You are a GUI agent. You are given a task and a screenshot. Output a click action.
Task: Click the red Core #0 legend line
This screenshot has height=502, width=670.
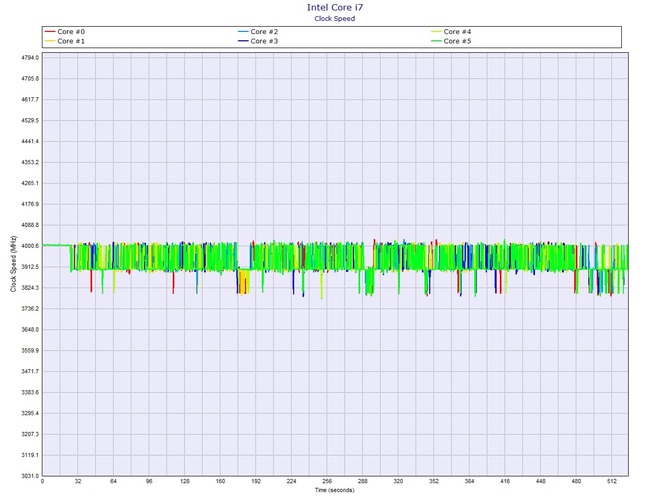pyautogui.click(x=51, y=32)
